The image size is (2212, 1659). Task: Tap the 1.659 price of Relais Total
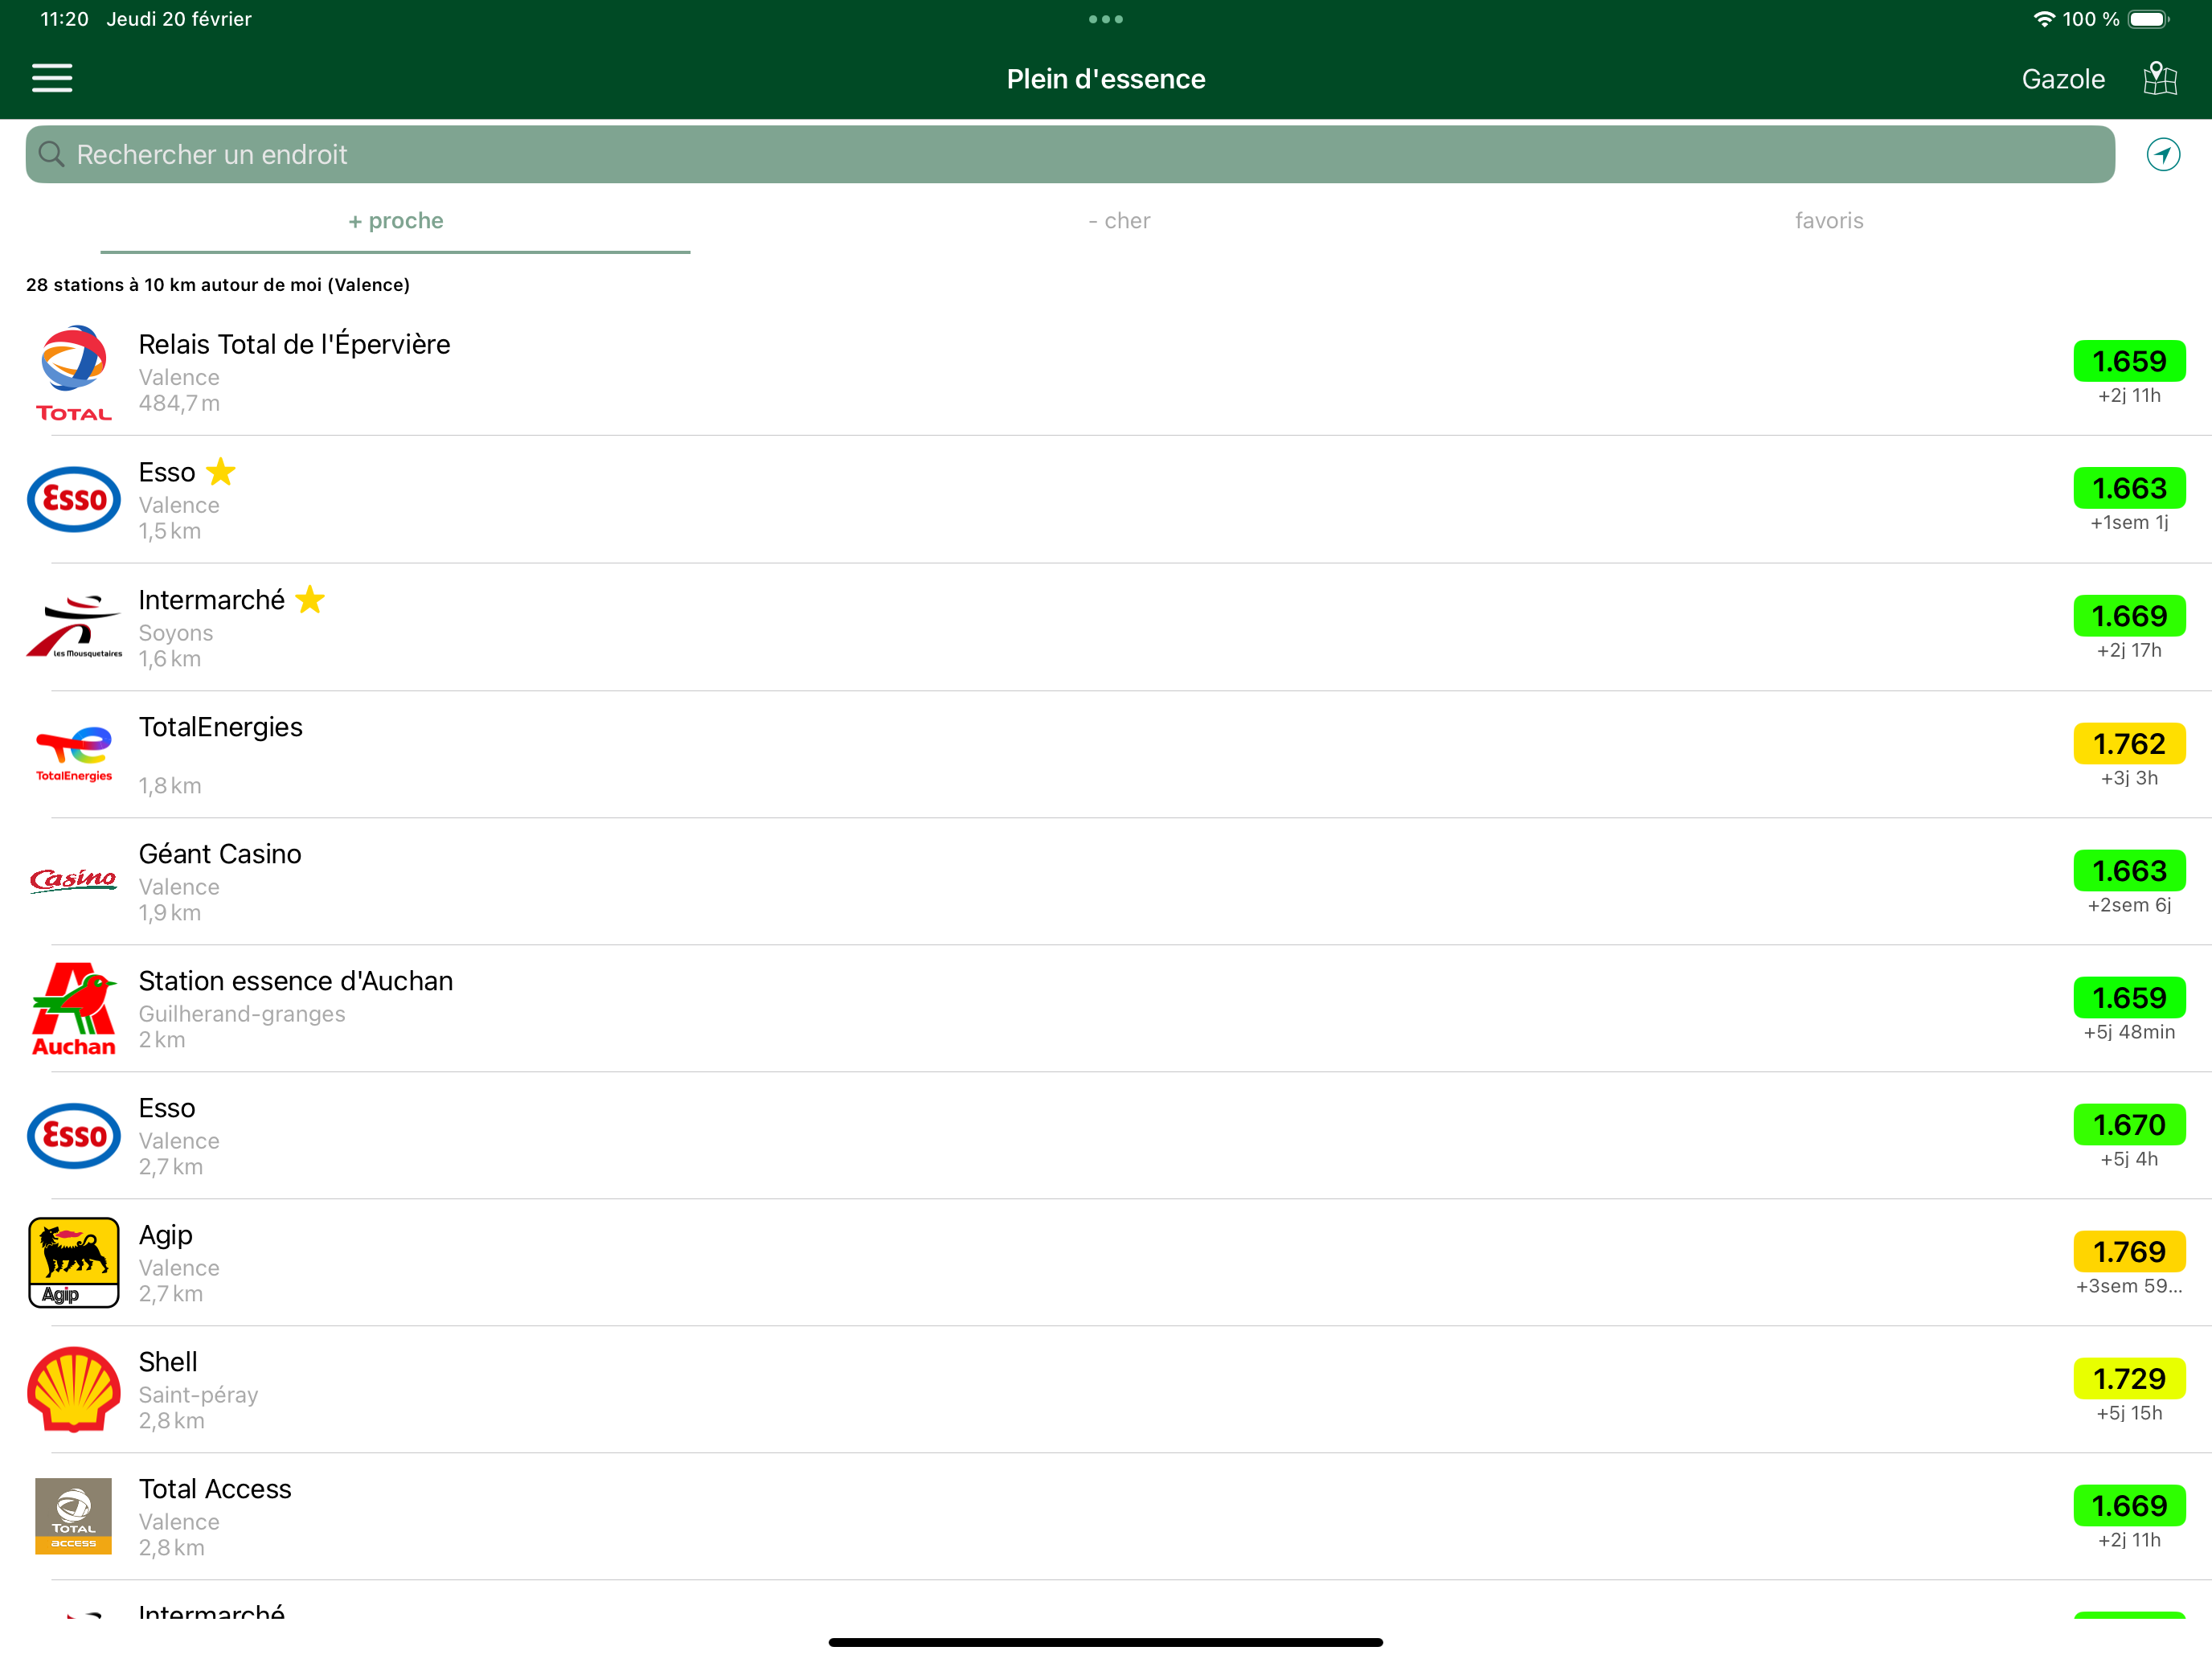click(2129, 361)
